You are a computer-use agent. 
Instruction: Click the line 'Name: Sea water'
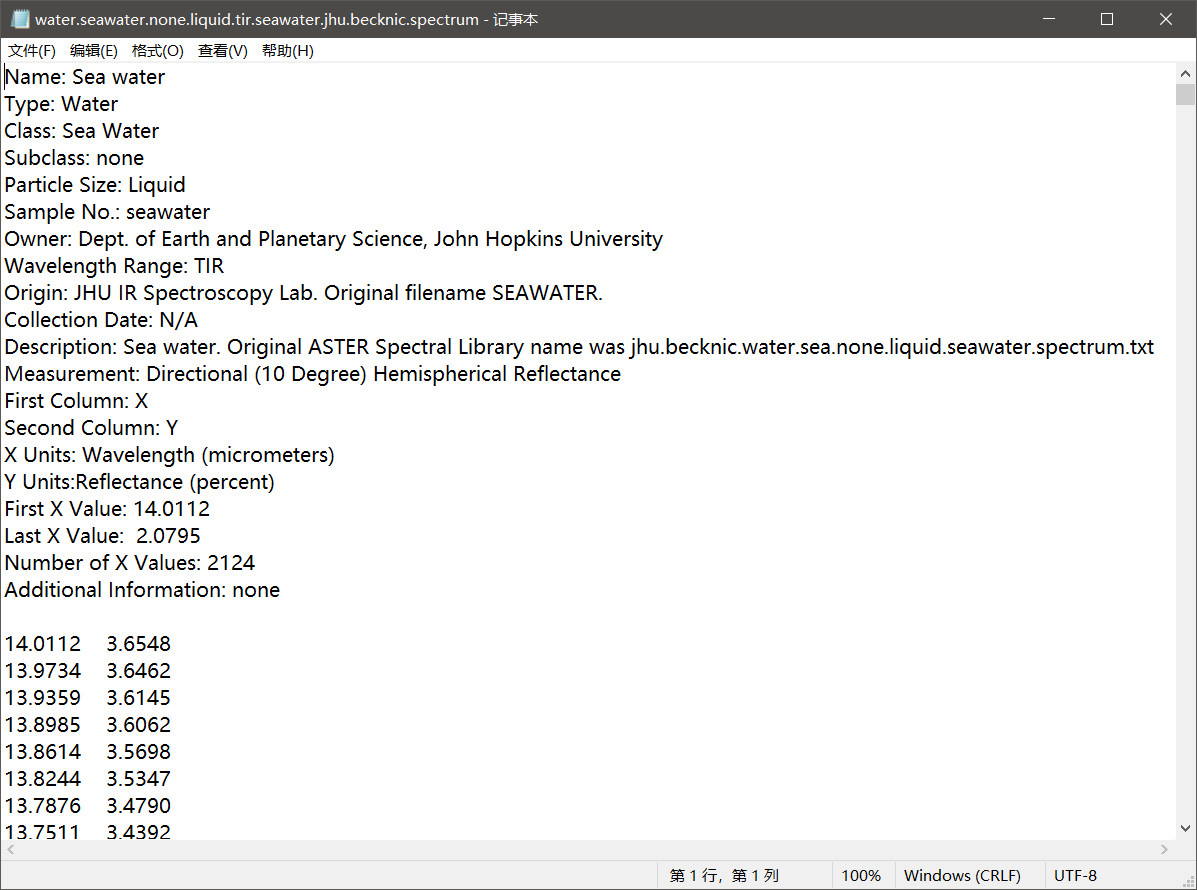click(x=85, y=77)
